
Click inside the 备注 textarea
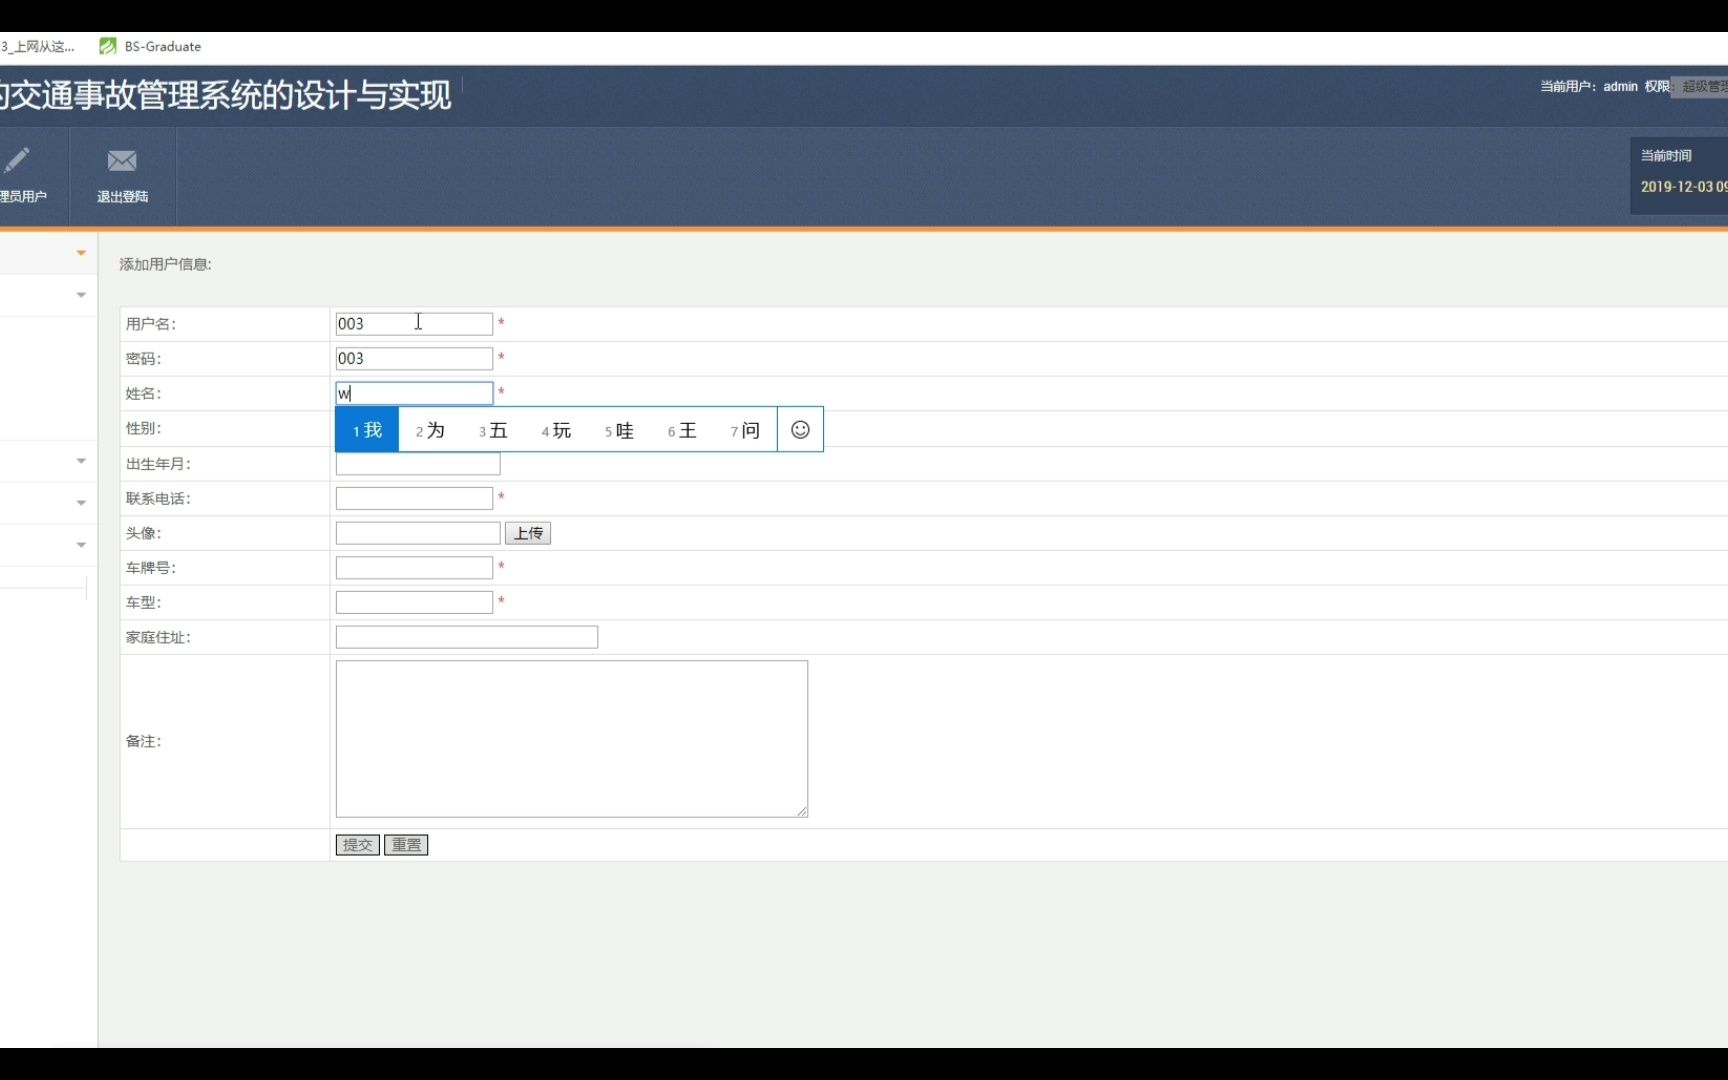pos(572,739)
